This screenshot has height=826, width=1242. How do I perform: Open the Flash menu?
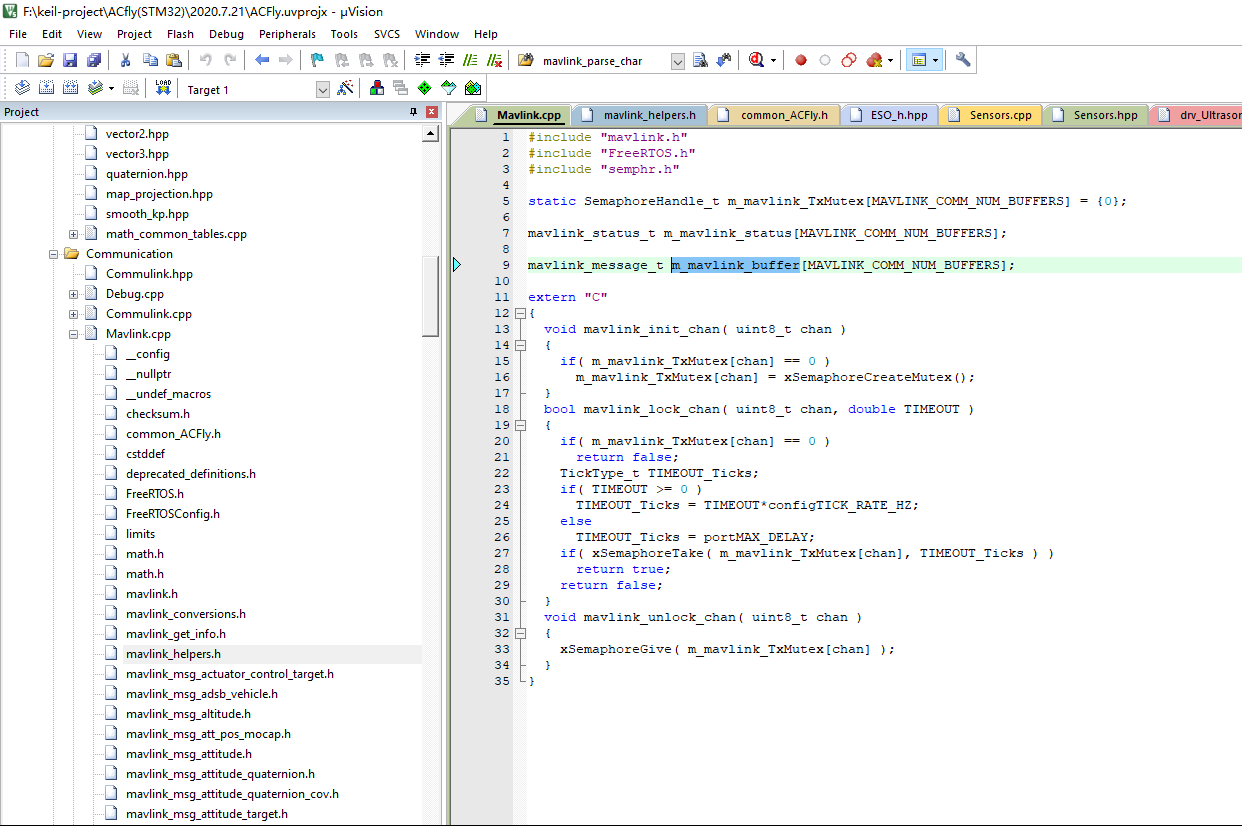pos(181,34)
